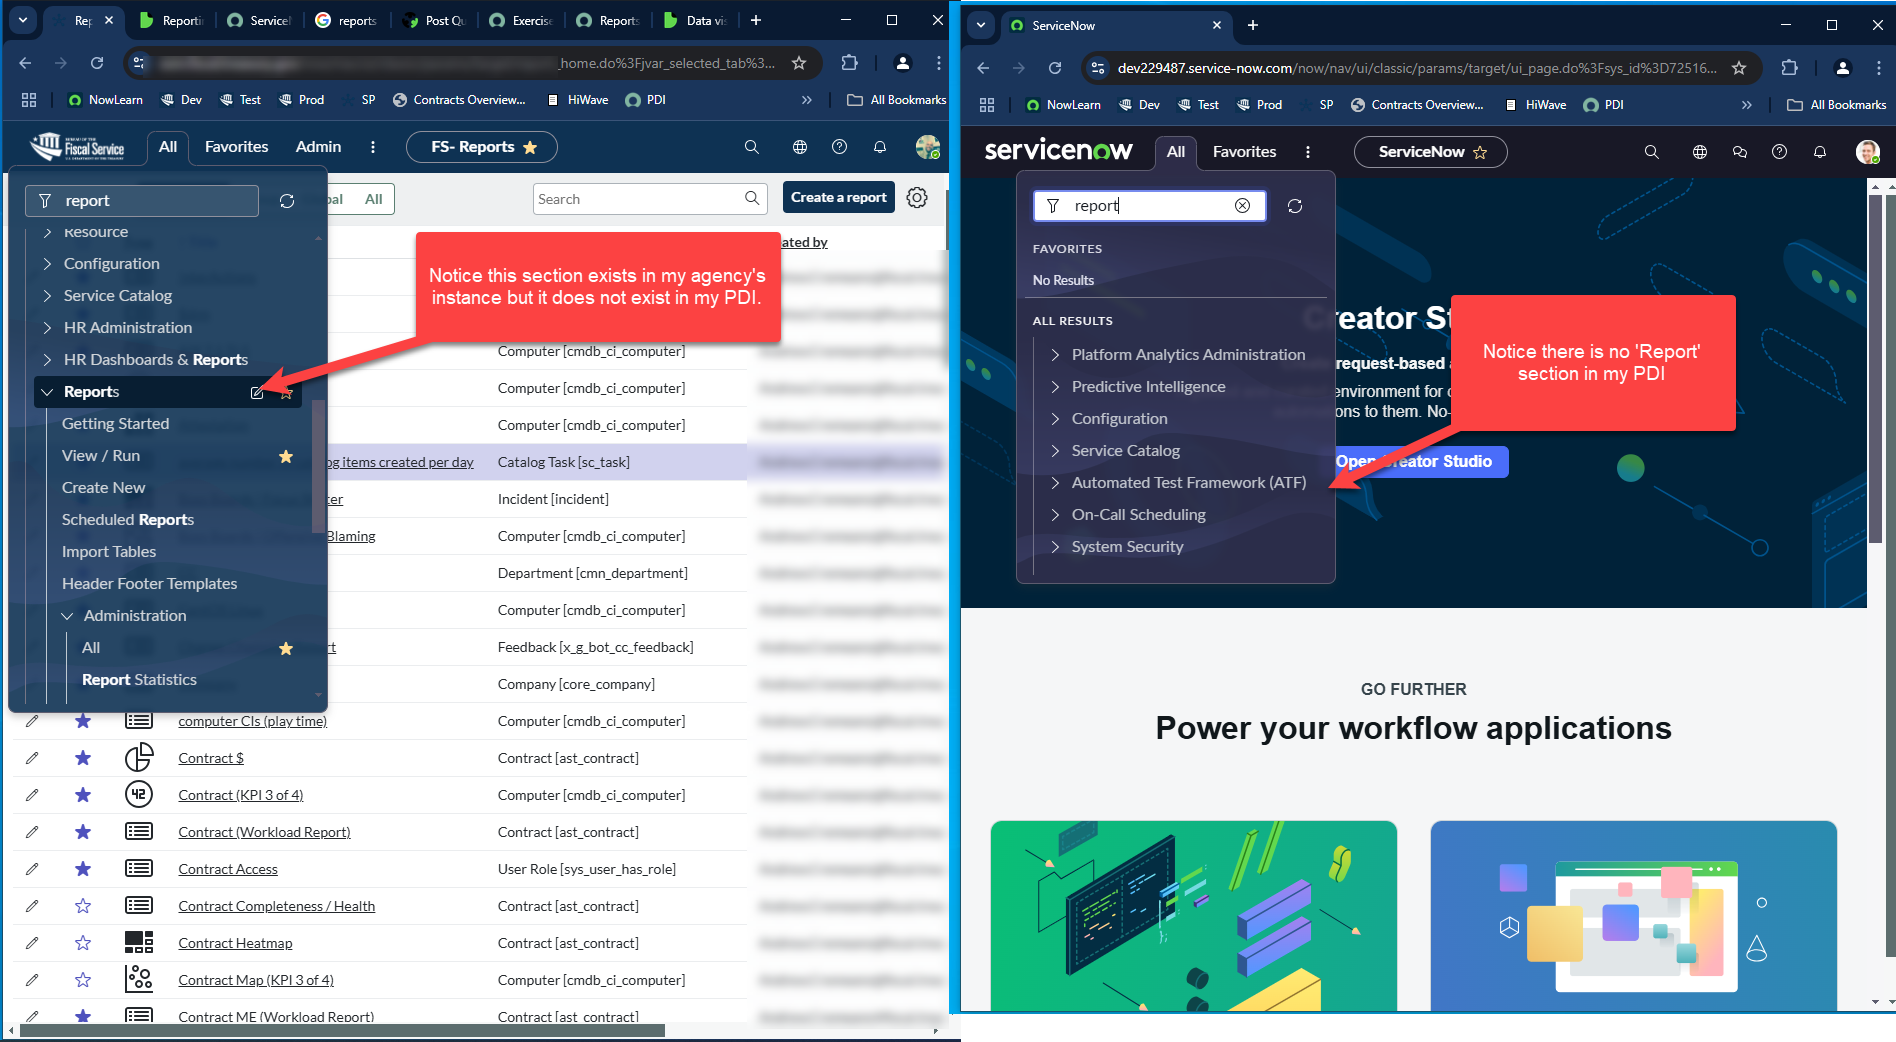Open search magnifier in PDI ServiceNow header
This screenshot has height=1042, width=1896.
pos(1650,152)
